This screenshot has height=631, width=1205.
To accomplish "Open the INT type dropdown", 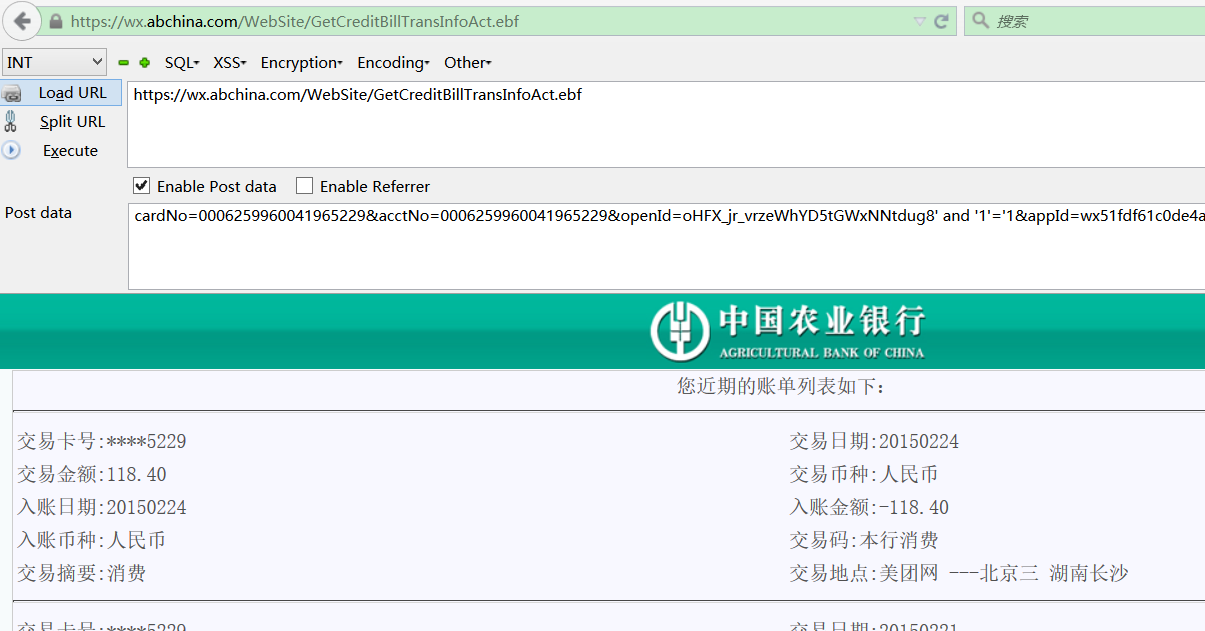I will (54, 62).
